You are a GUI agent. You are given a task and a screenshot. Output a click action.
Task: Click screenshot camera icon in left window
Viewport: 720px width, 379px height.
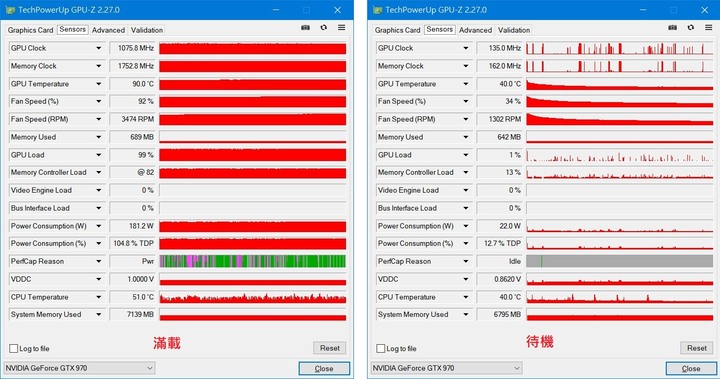coord(305,28)
